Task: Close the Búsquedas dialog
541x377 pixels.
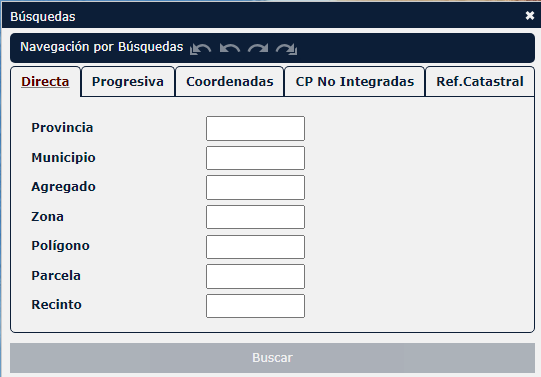Action: click(x=530, y=16)
